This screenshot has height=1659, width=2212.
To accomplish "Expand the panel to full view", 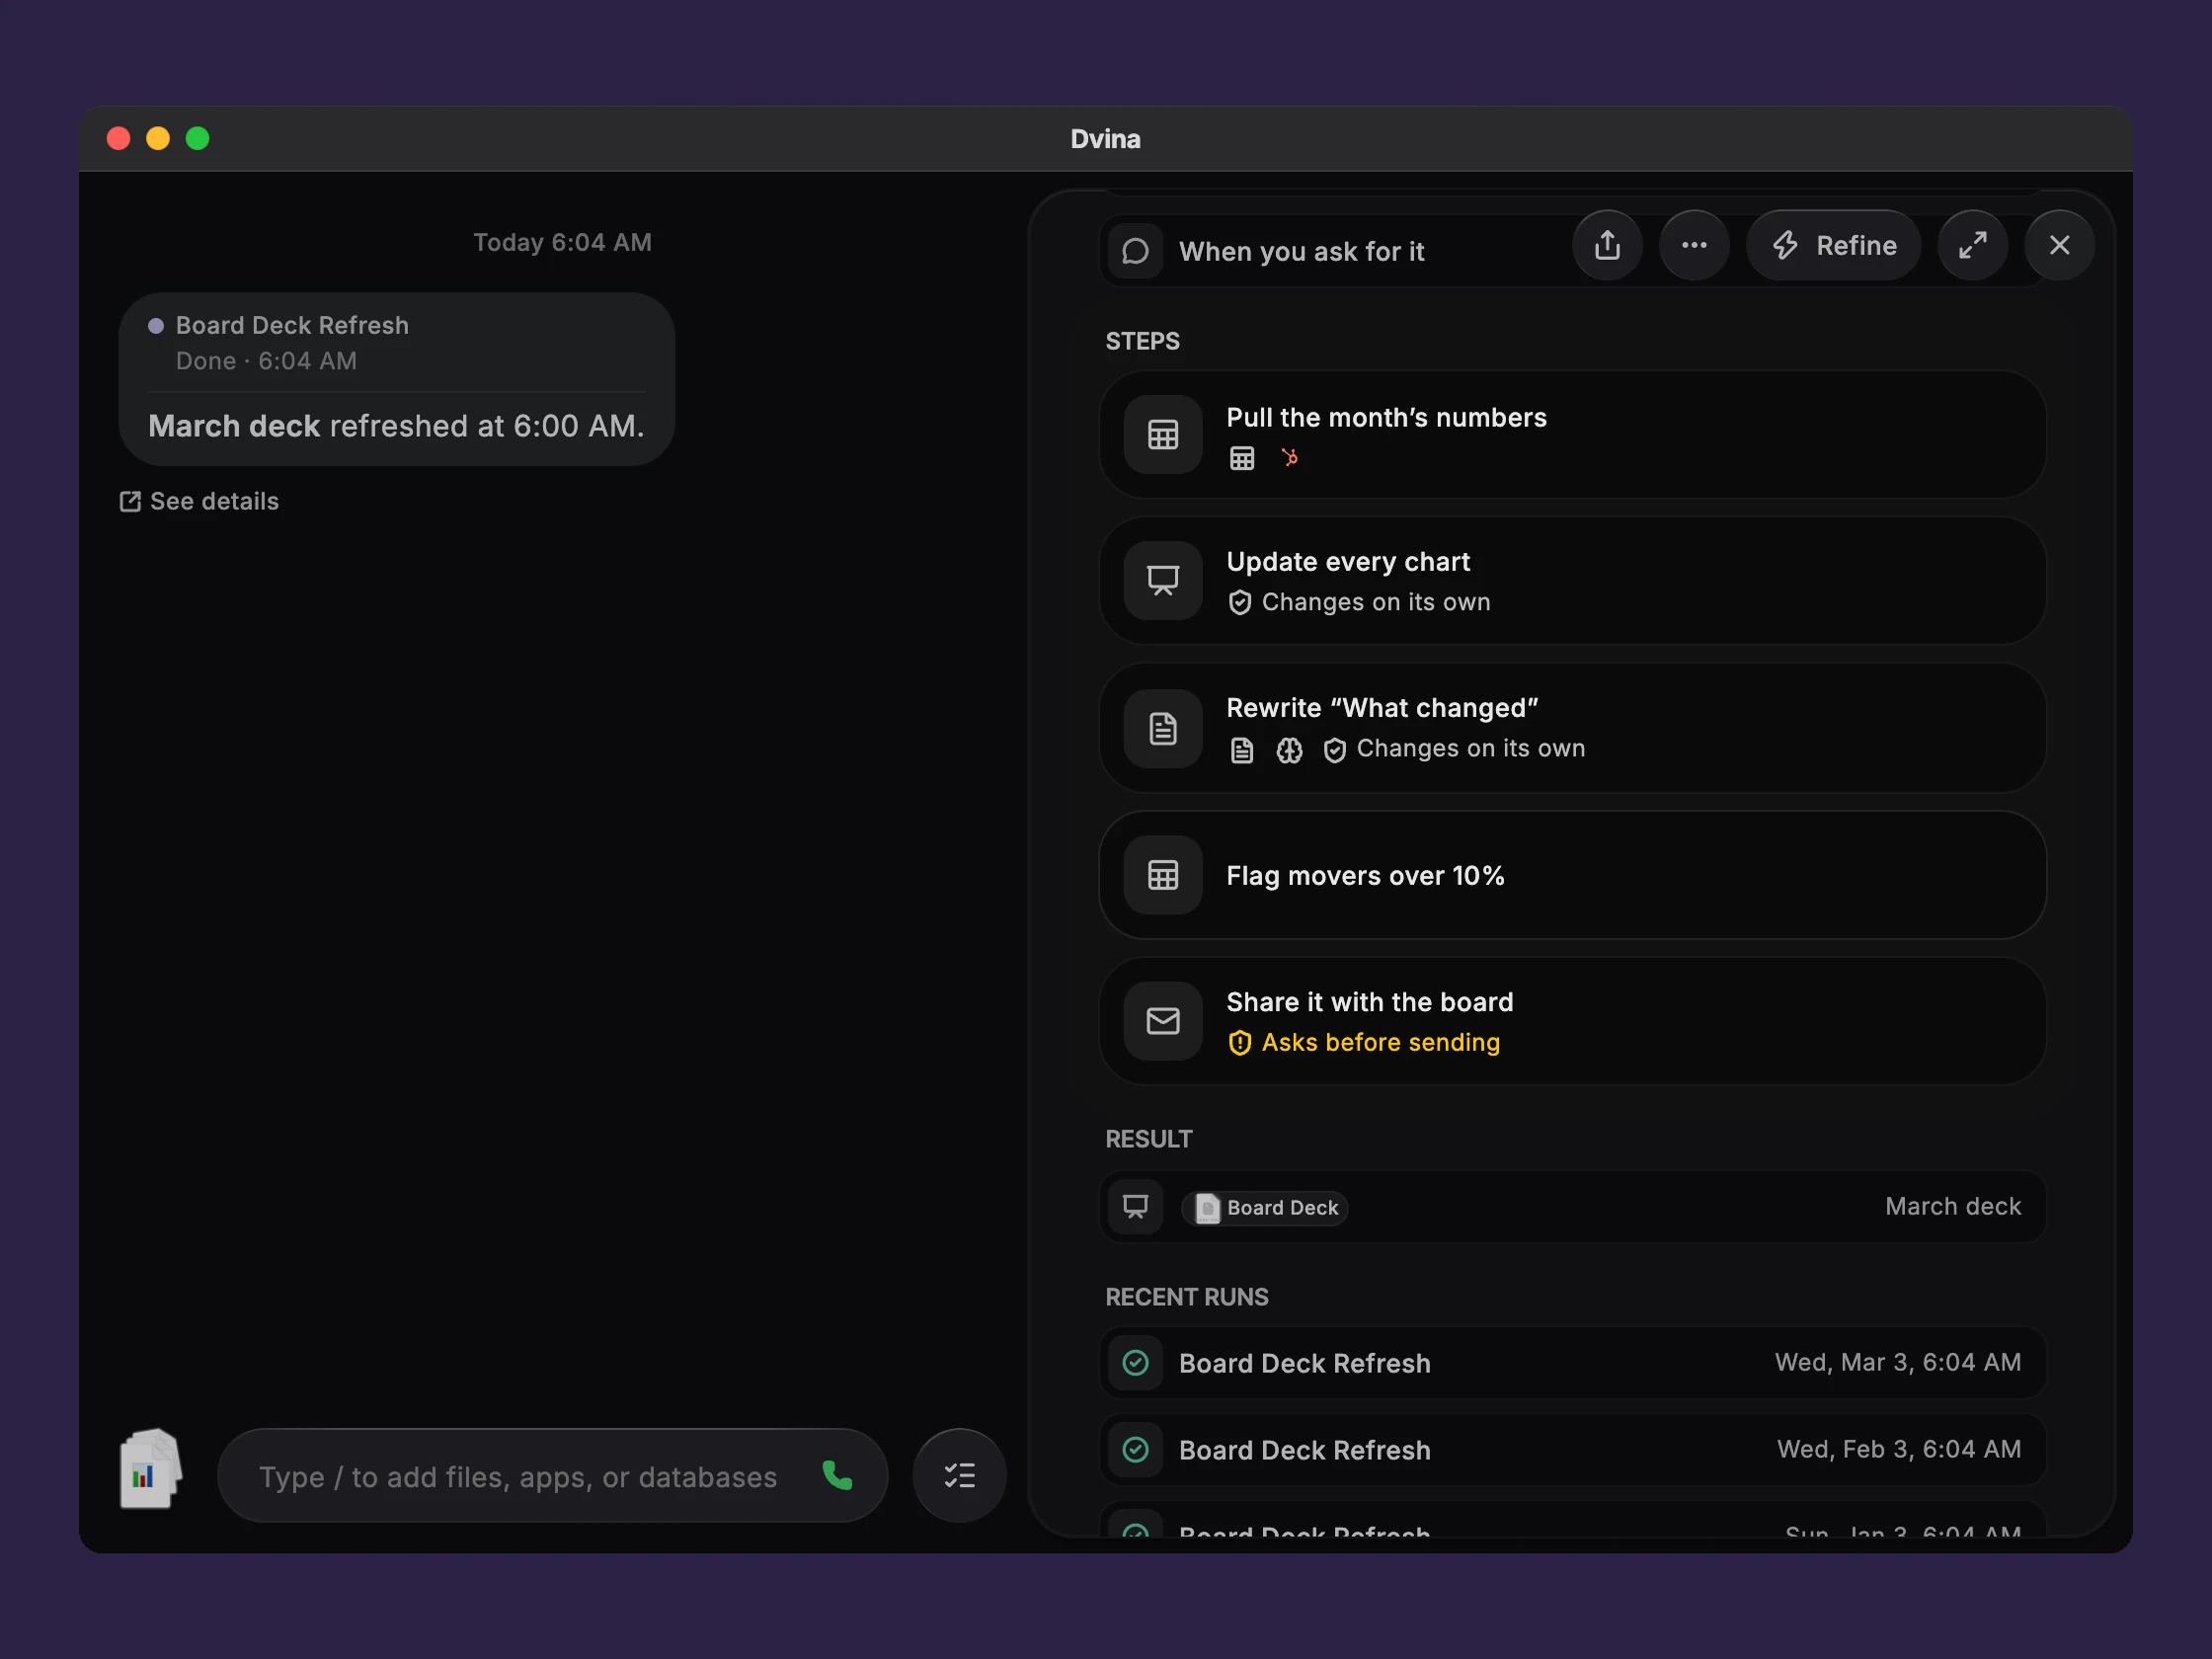I will pos(1972,245).
